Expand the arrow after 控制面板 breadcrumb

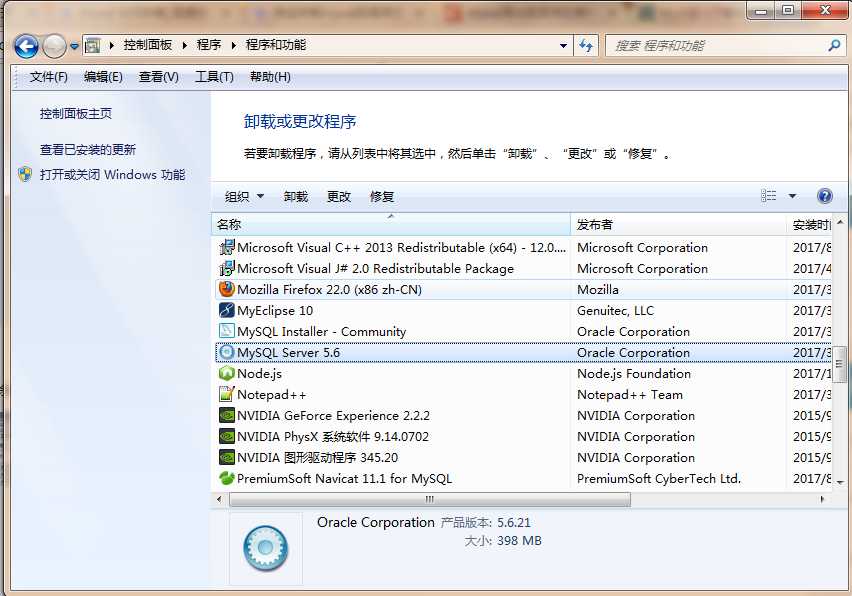point(185,46)
